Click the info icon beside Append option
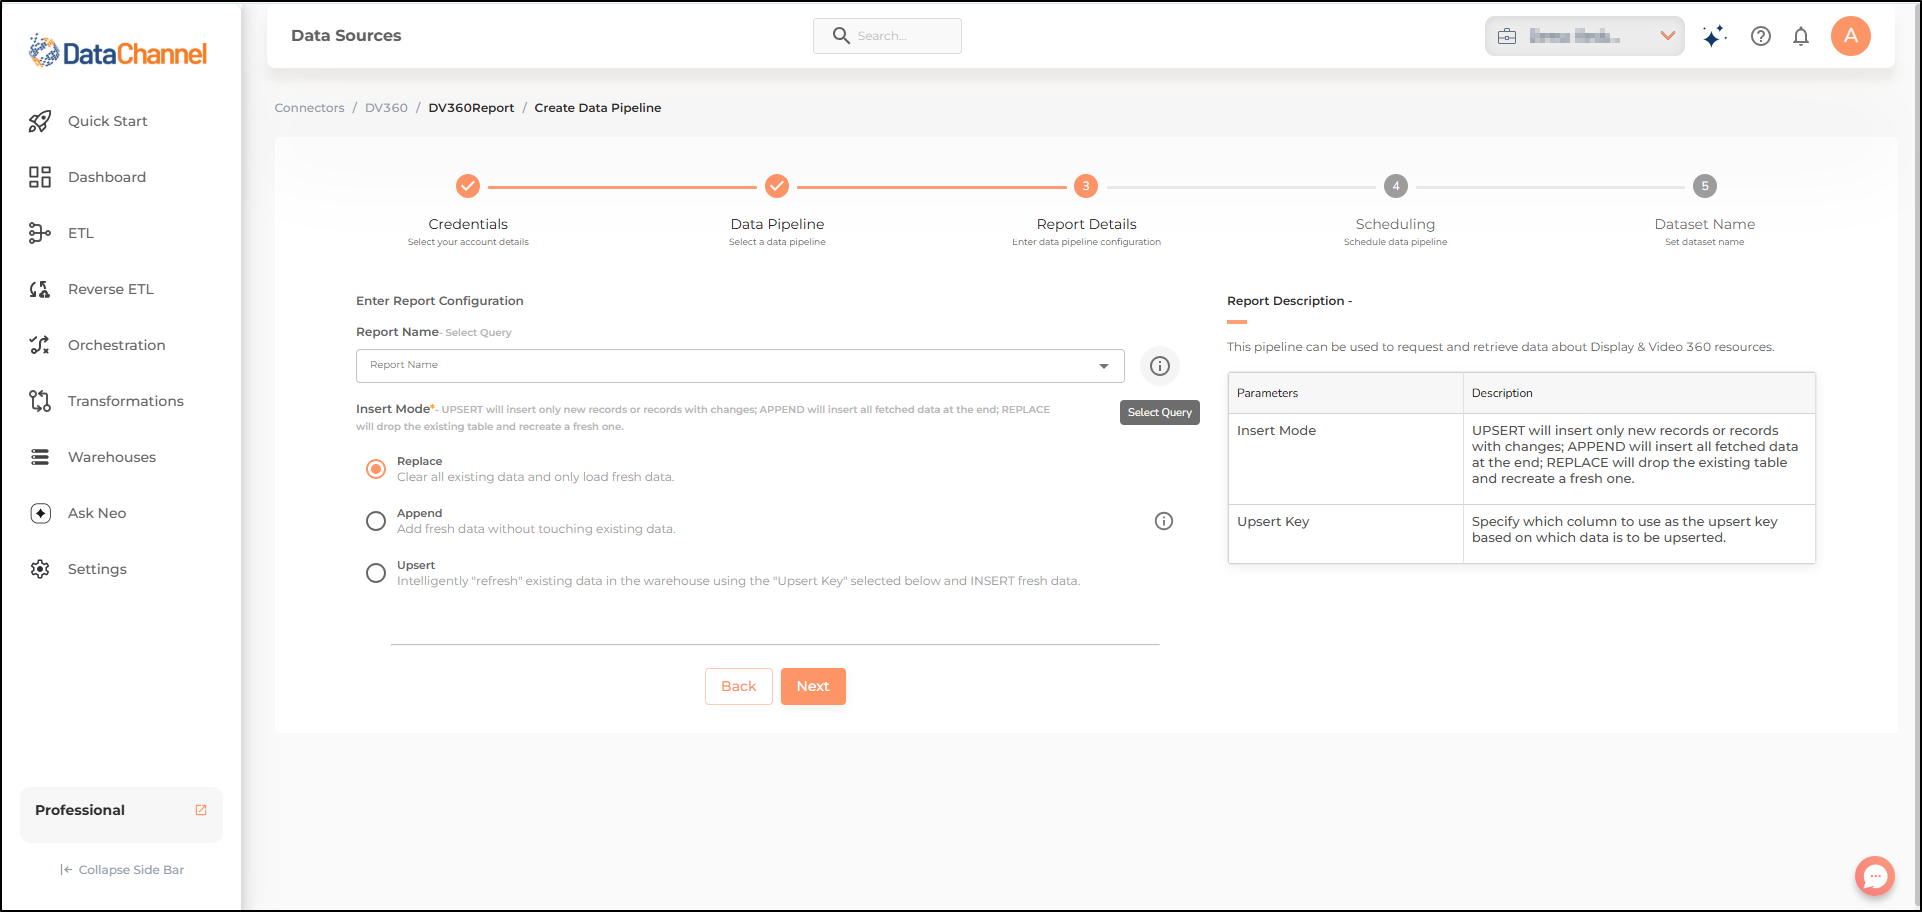Viewport: 1922px width, 912px height. (1164, 521)
